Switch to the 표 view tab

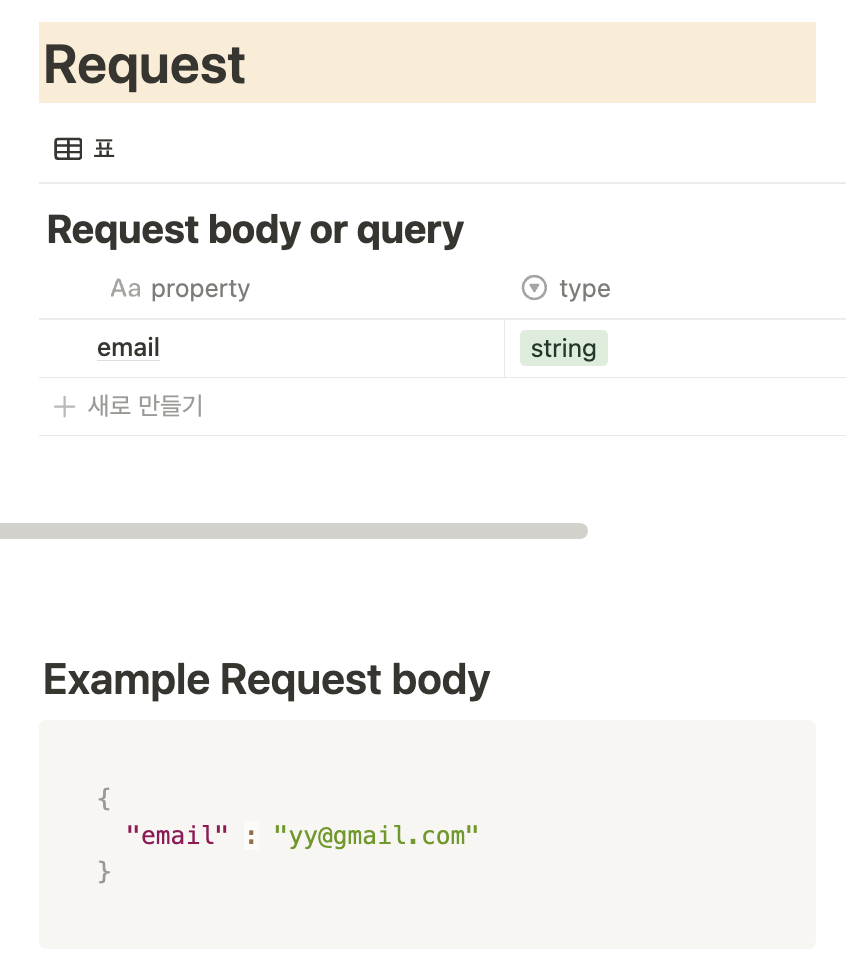click(x=104, y=150)
